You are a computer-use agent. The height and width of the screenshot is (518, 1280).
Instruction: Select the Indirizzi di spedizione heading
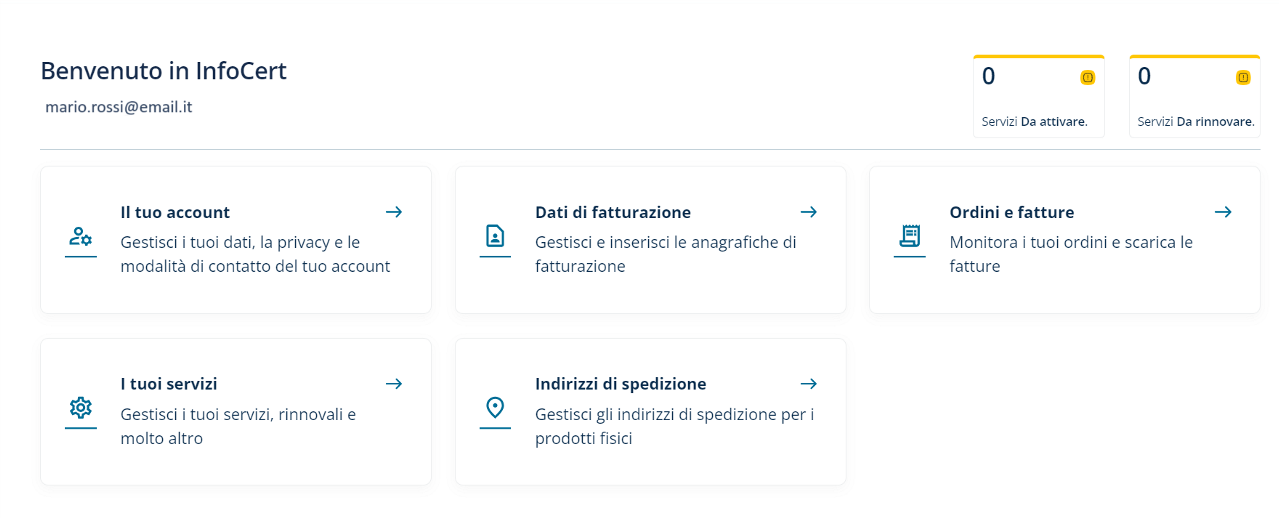[621, 383]
